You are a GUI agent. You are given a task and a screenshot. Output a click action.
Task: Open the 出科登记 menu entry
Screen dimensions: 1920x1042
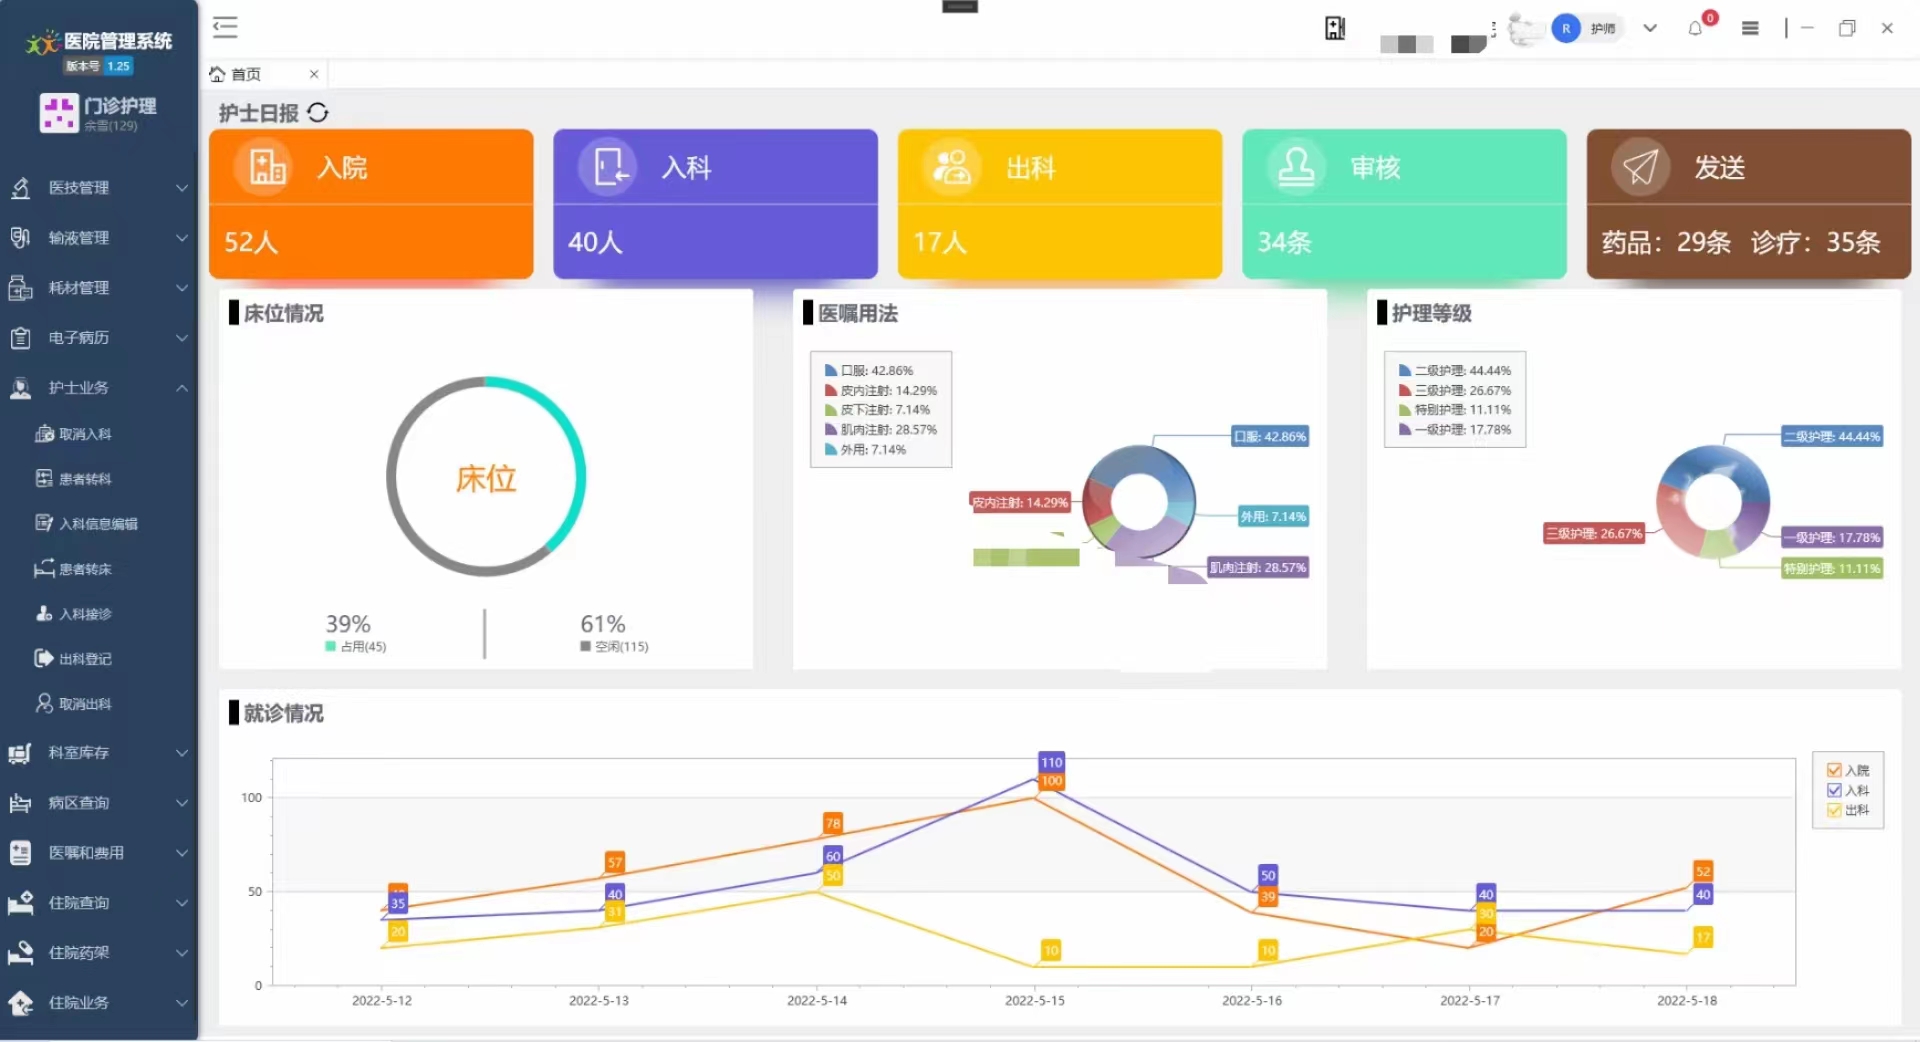pyautogui.click(x=84, y=659)
